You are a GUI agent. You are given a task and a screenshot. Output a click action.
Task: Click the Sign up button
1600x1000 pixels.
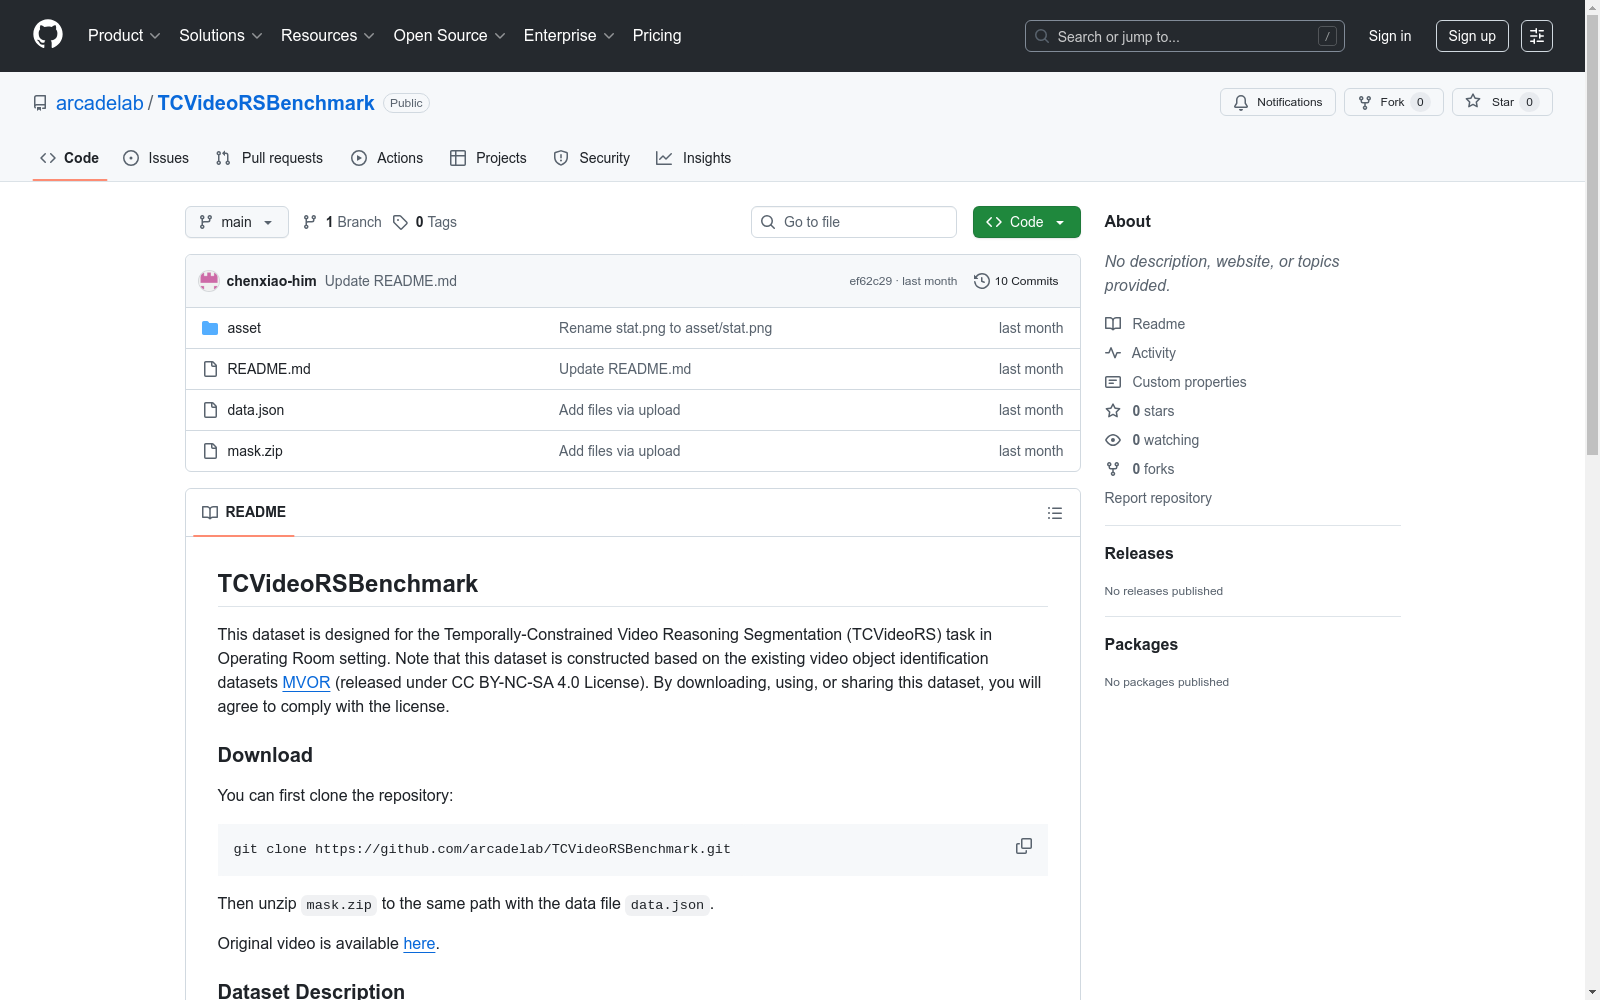point(1472,36)
